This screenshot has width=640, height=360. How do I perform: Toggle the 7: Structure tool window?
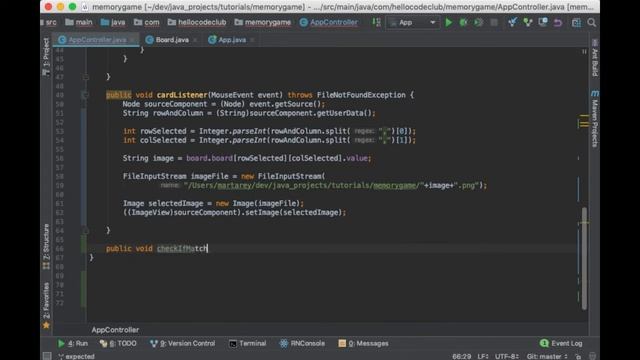click(x=46, y=246)
